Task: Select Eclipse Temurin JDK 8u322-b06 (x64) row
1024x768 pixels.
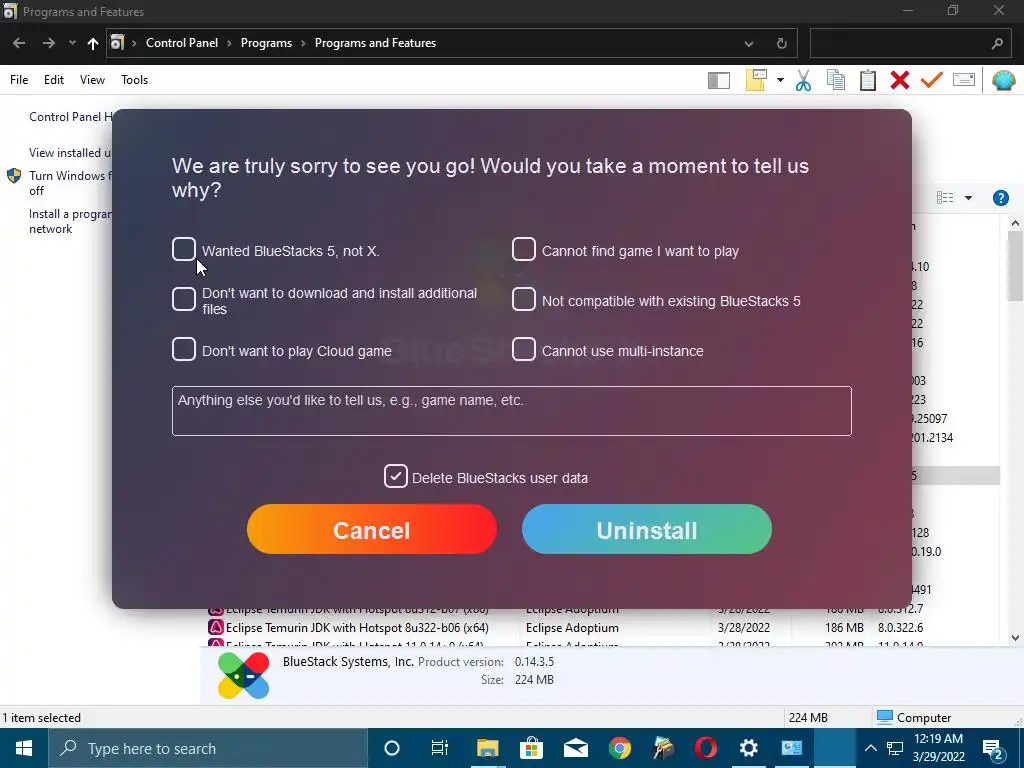Action: point(603,628)
